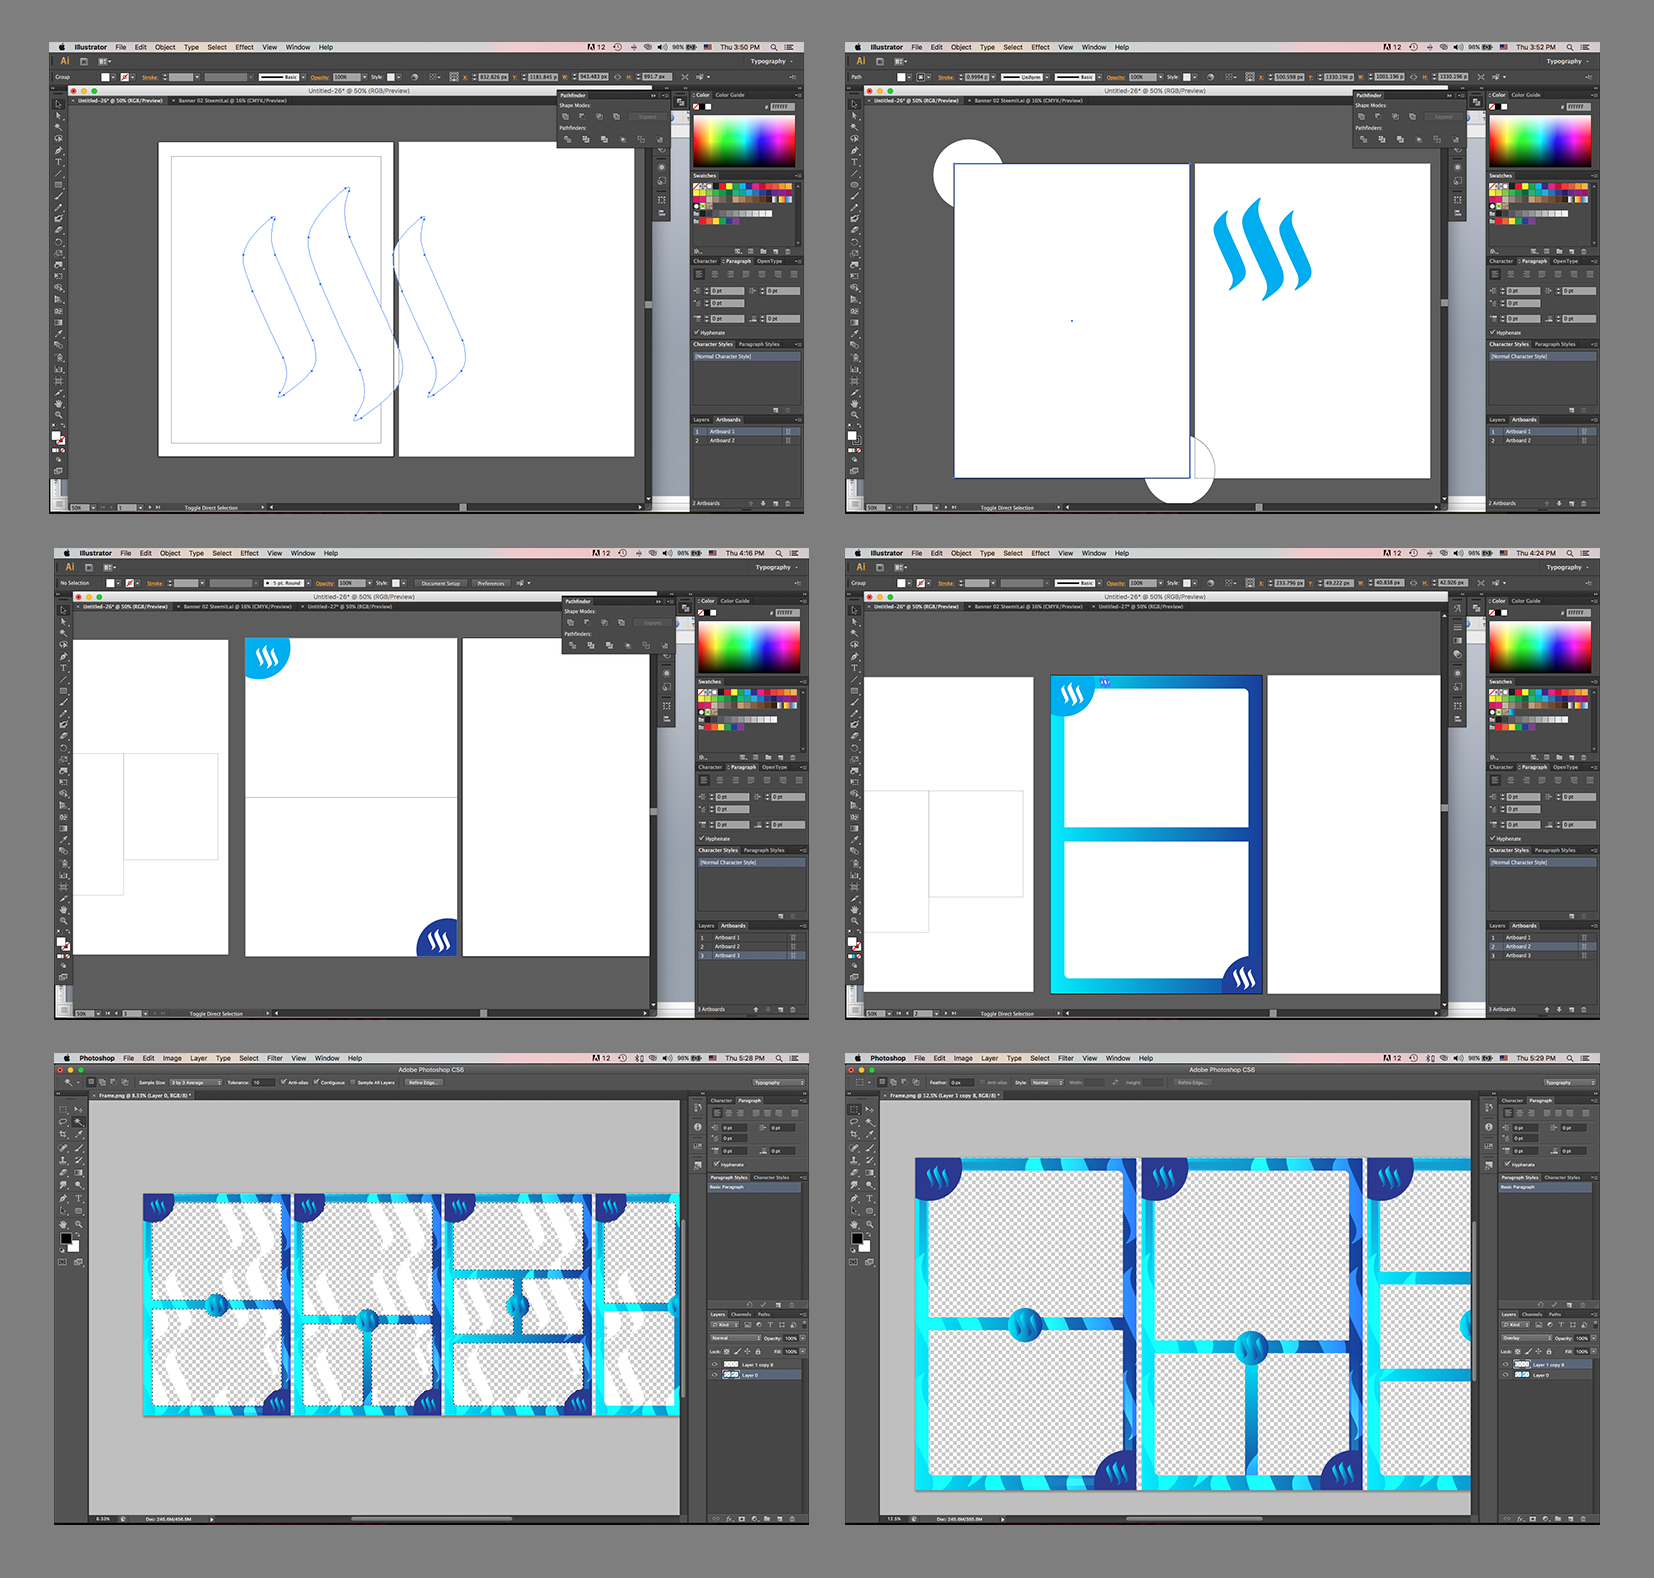Click volume icon in 5:28 PM menu bar
The height and width of the screenshot is (1578, 1654).
pyautogui.click(x=667, y=1058)
